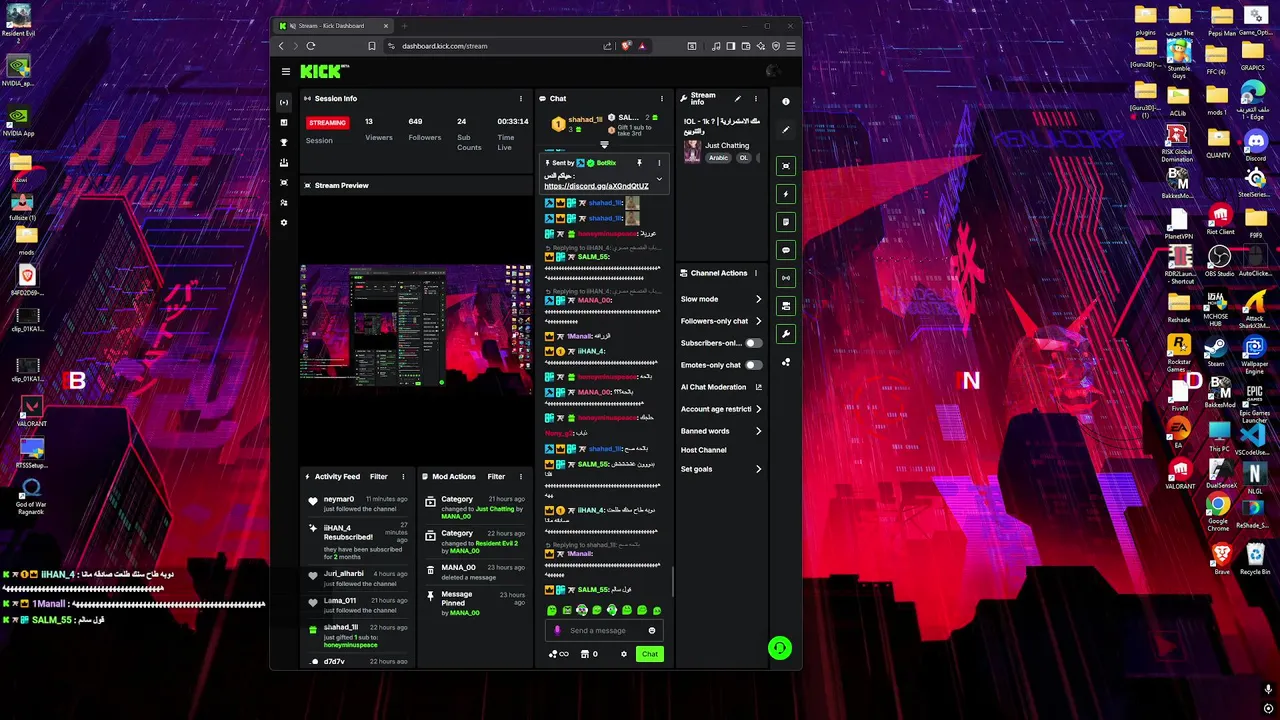
Task: Open VALORANT shortcut on left desktop
Action: tap(32, 412)
